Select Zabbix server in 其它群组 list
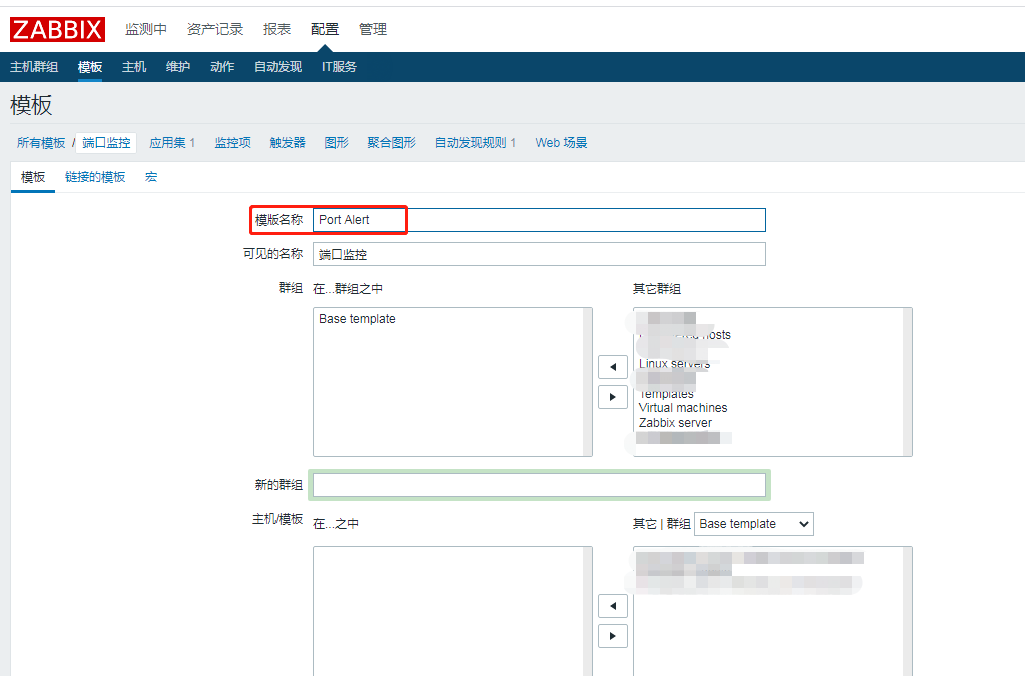This screenshot has height=676, width=1025. [x=675, y=423]
